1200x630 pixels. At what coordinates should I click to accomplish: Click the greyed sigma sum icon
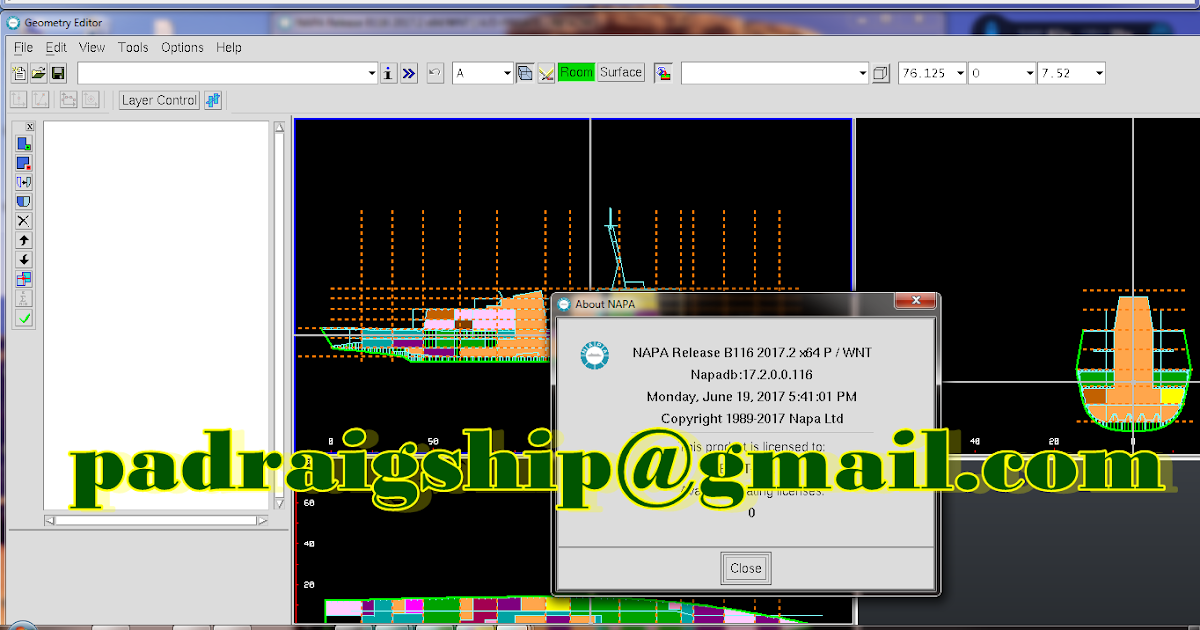point(25,298)
